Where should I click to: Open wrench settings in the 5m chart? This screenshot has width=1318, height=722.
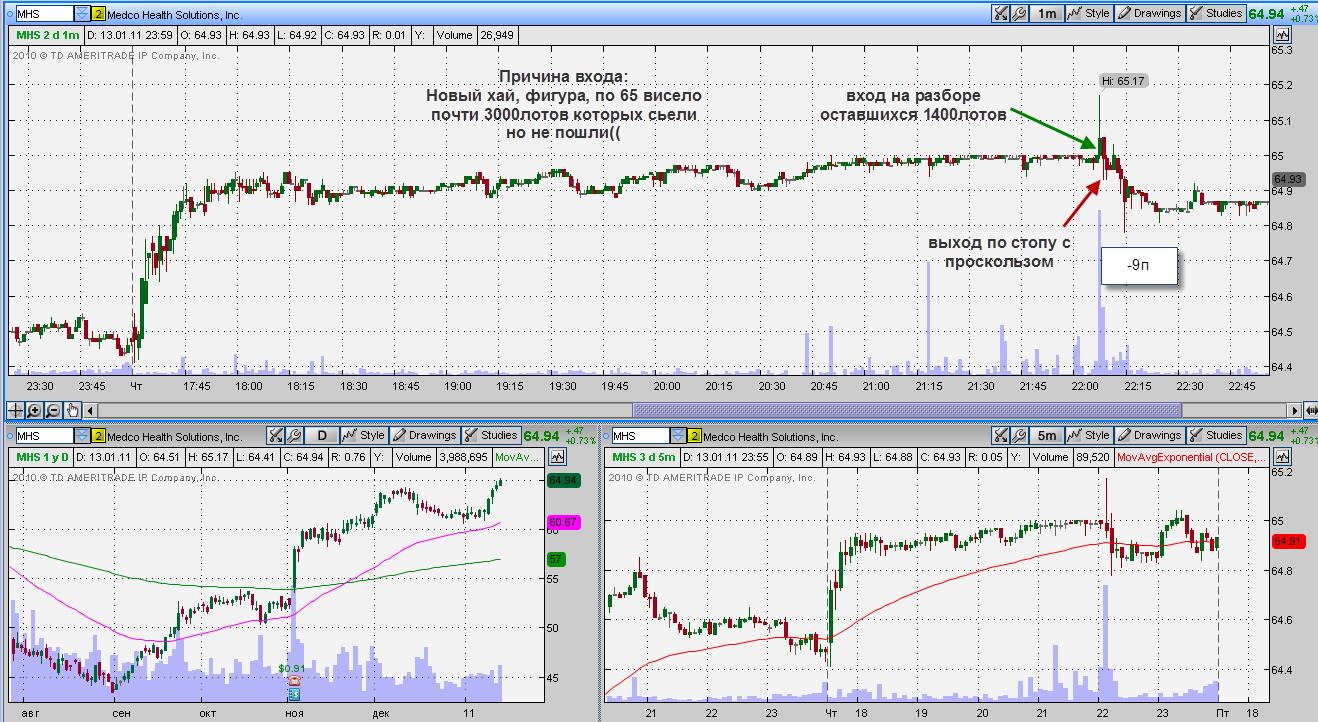pyautogui.click(x=1019, y=436)
